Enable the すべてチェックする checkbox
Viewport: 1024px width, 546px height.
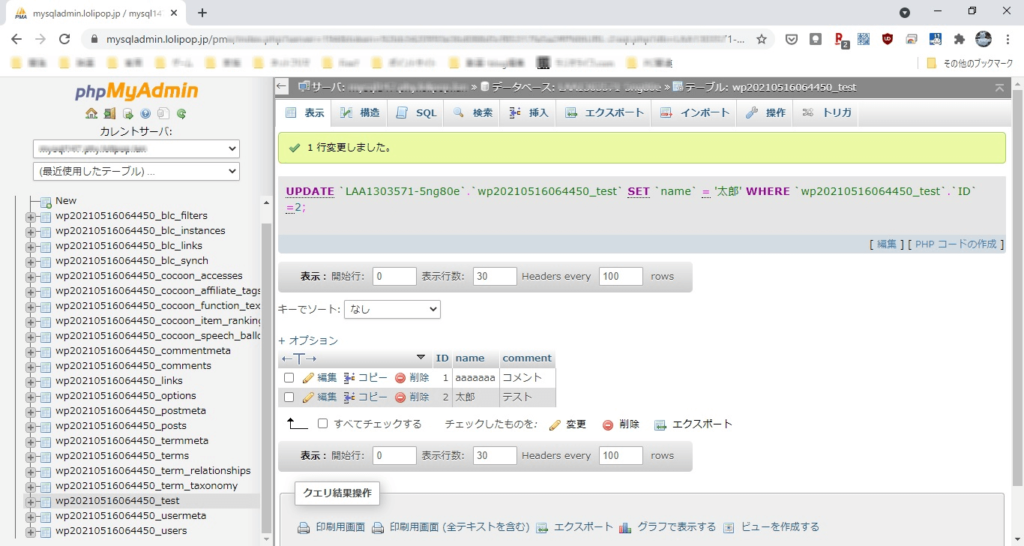(x=322, y=424)
